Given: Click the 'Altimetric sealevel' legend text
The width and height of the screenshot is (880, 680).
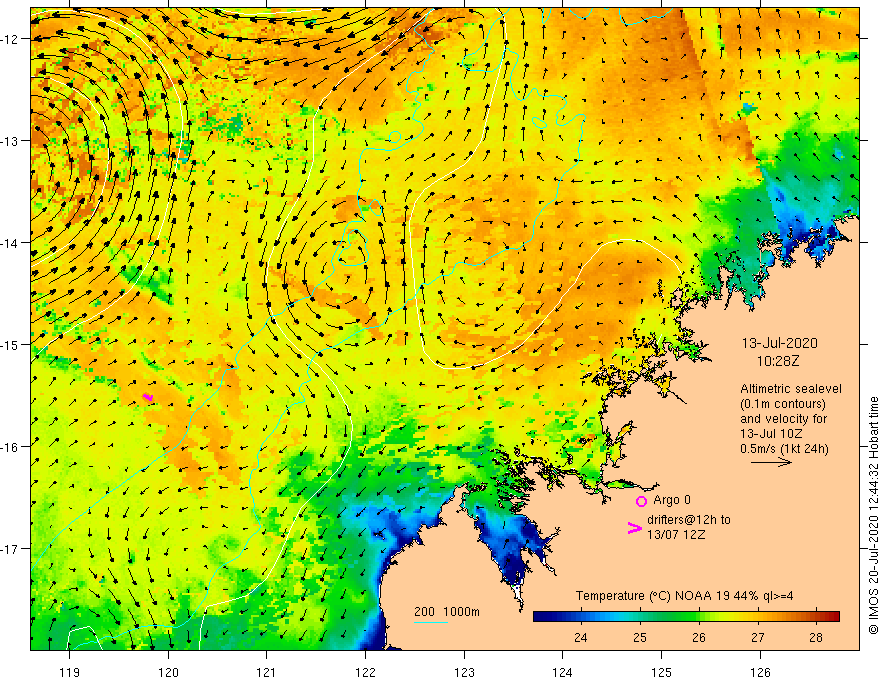Looking at the screenshot, I should click(791, 389).
